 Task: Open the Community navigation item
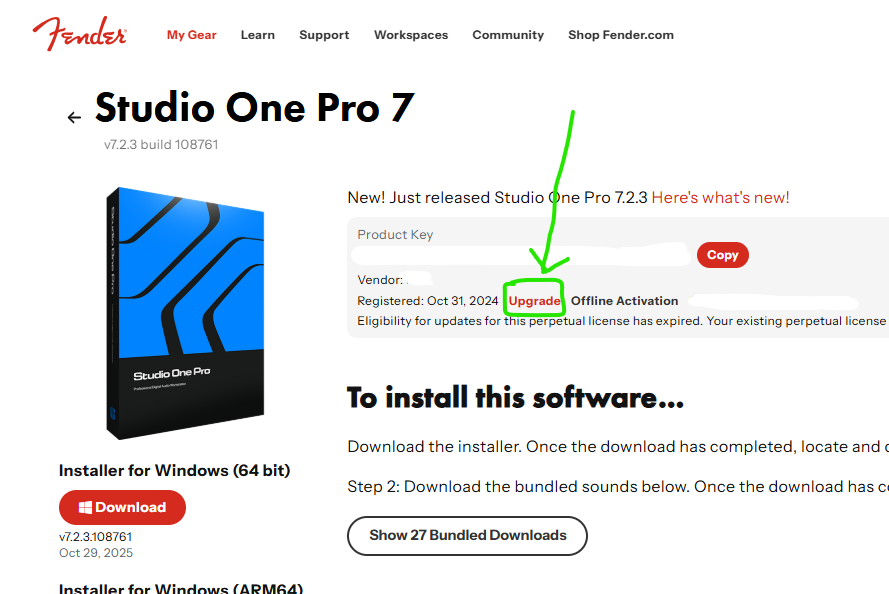[x=508, y=35]
